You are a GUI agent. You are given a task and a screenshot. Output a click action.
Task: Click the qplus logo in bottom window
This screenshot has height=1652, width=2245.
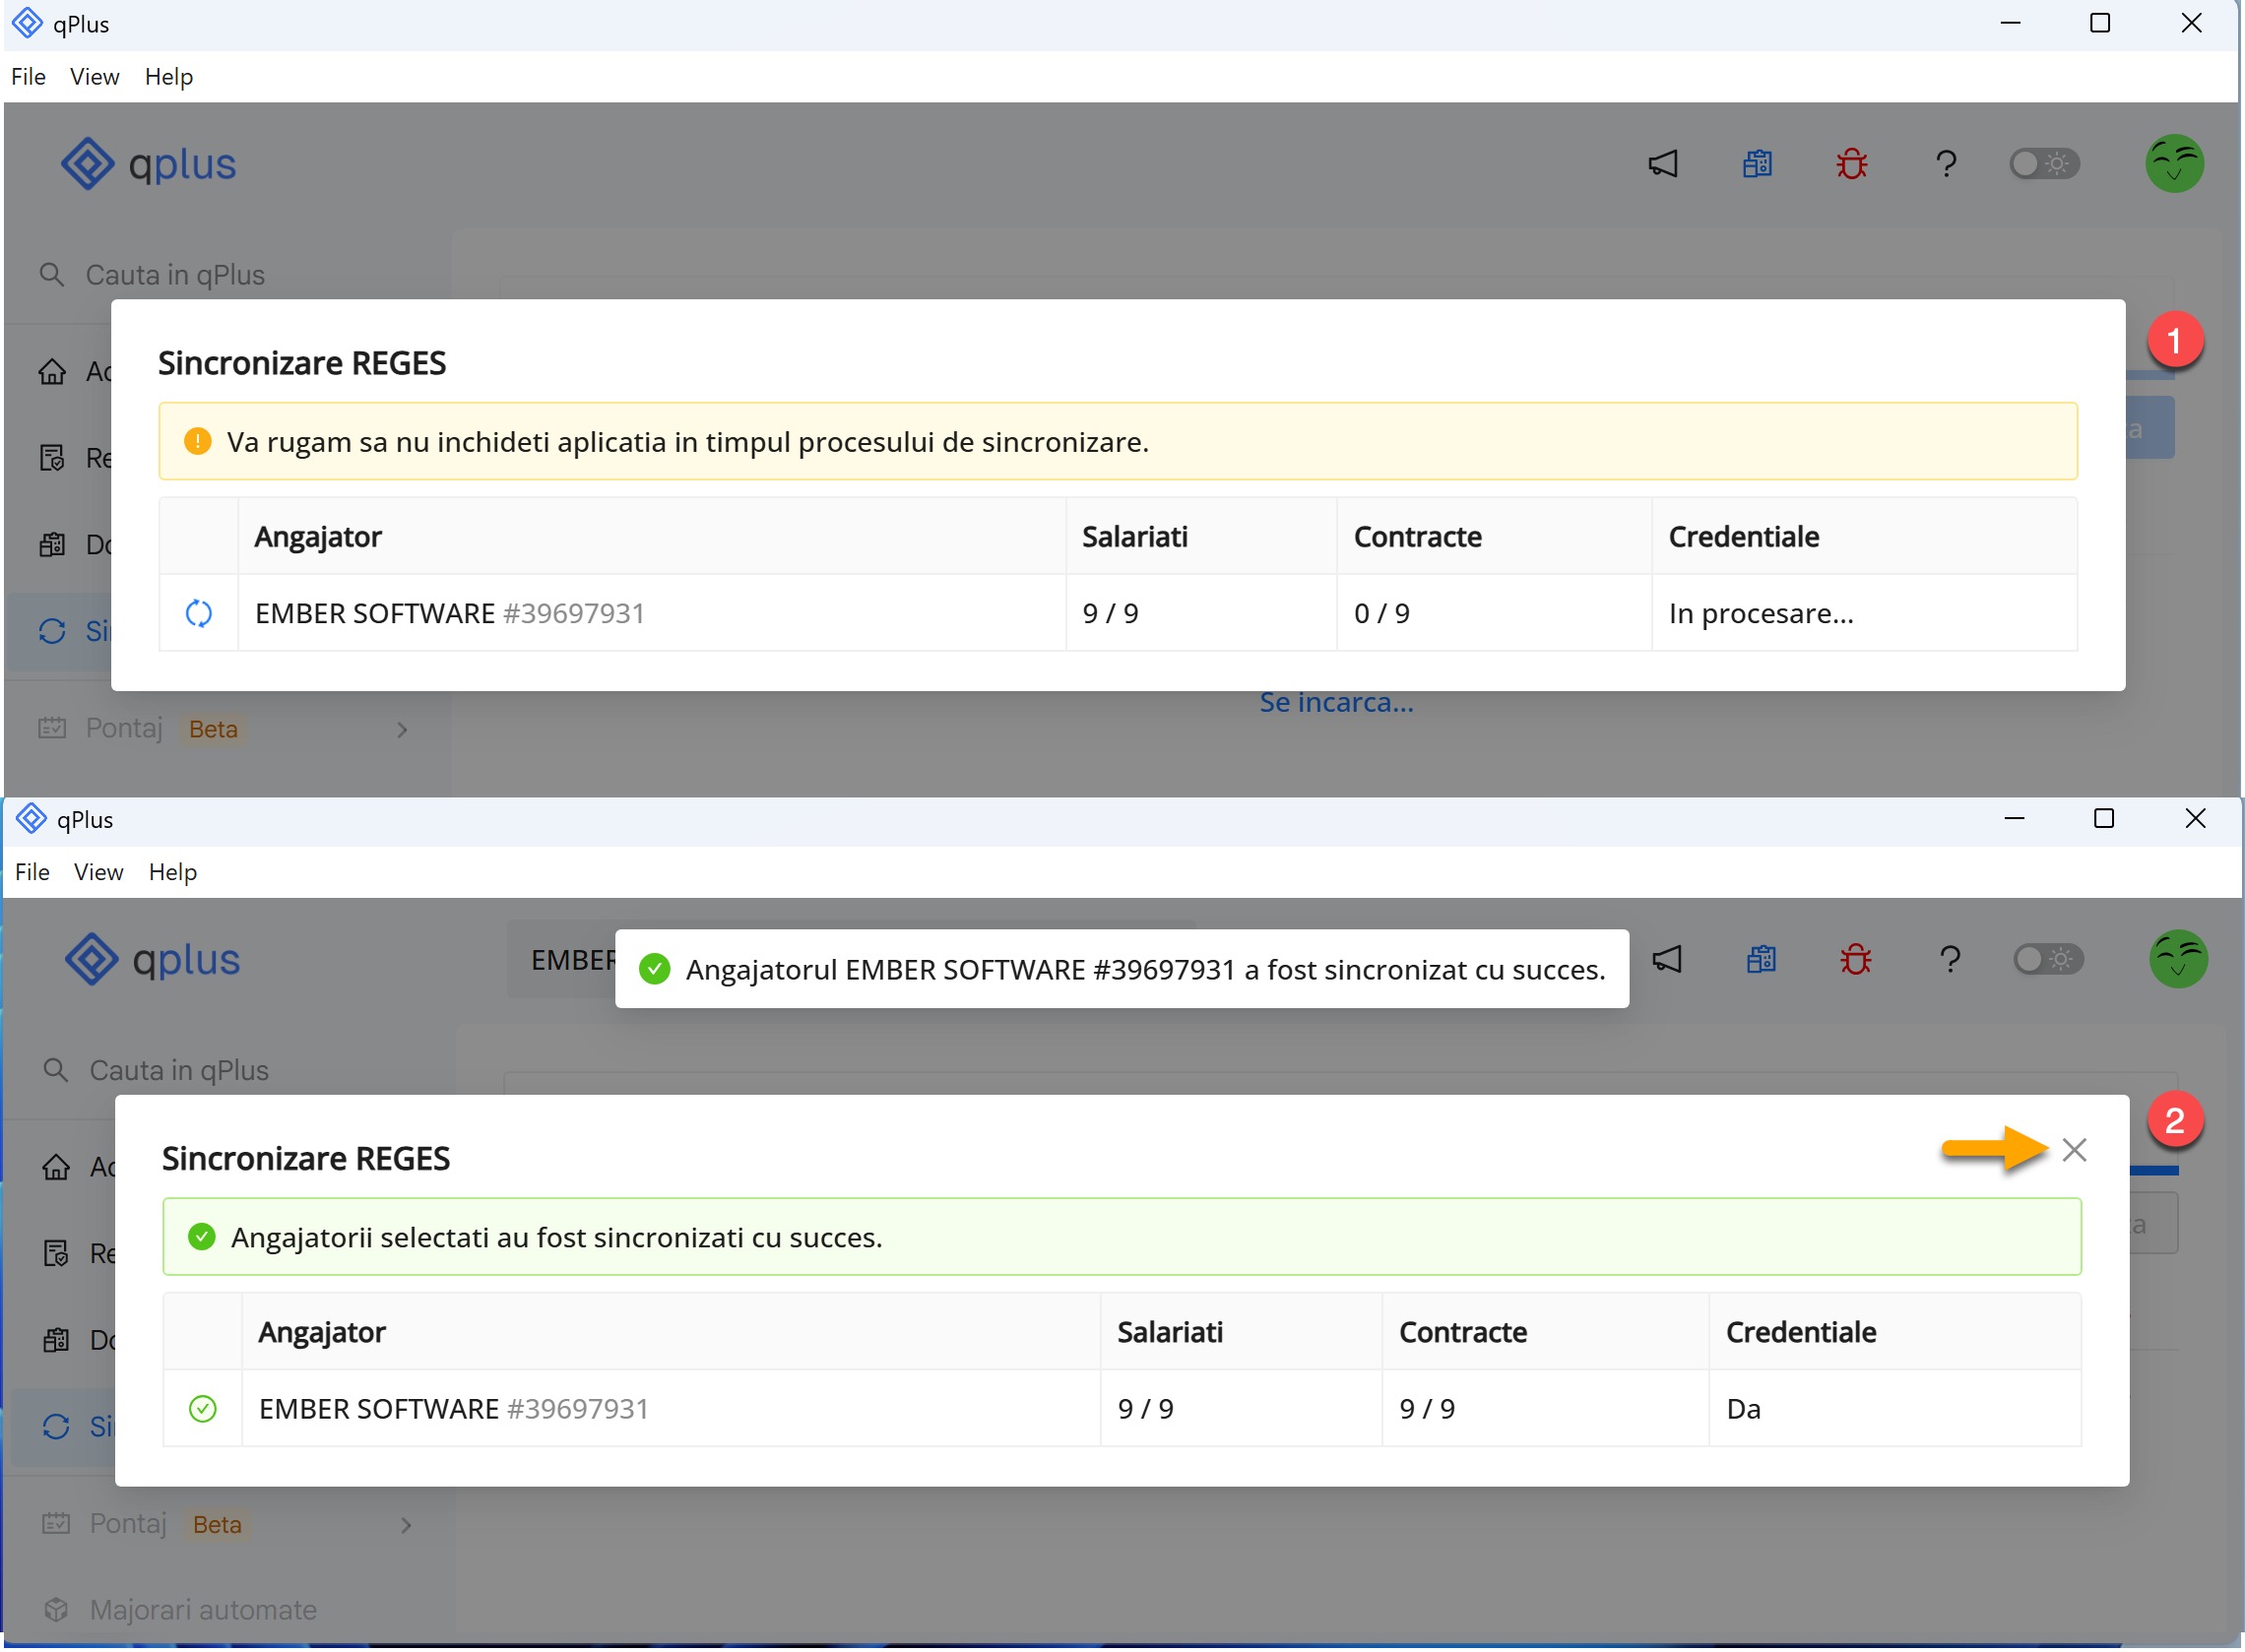[x=152, y=959]
